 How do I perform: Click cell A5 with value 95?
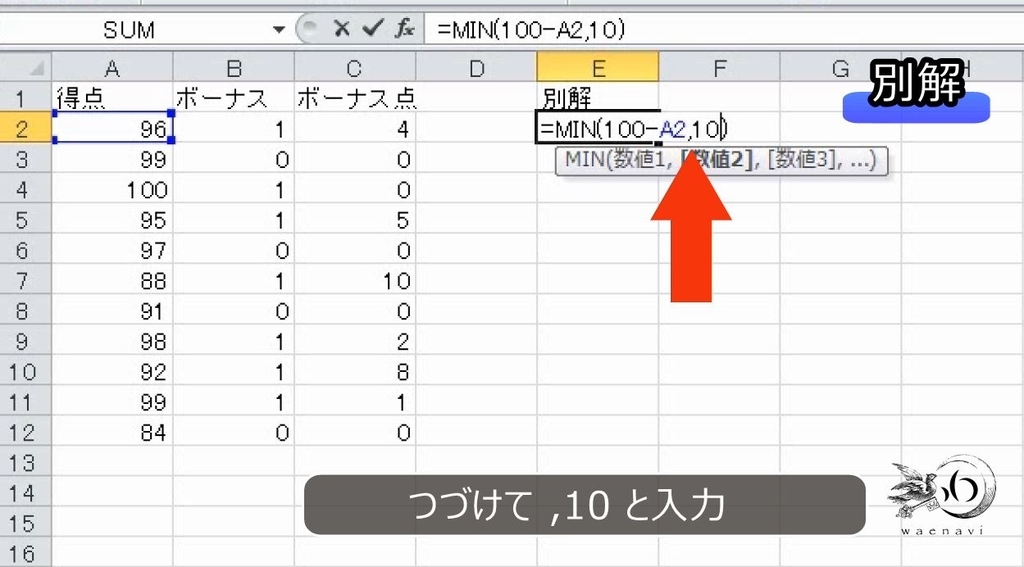[x=112, y=220]
